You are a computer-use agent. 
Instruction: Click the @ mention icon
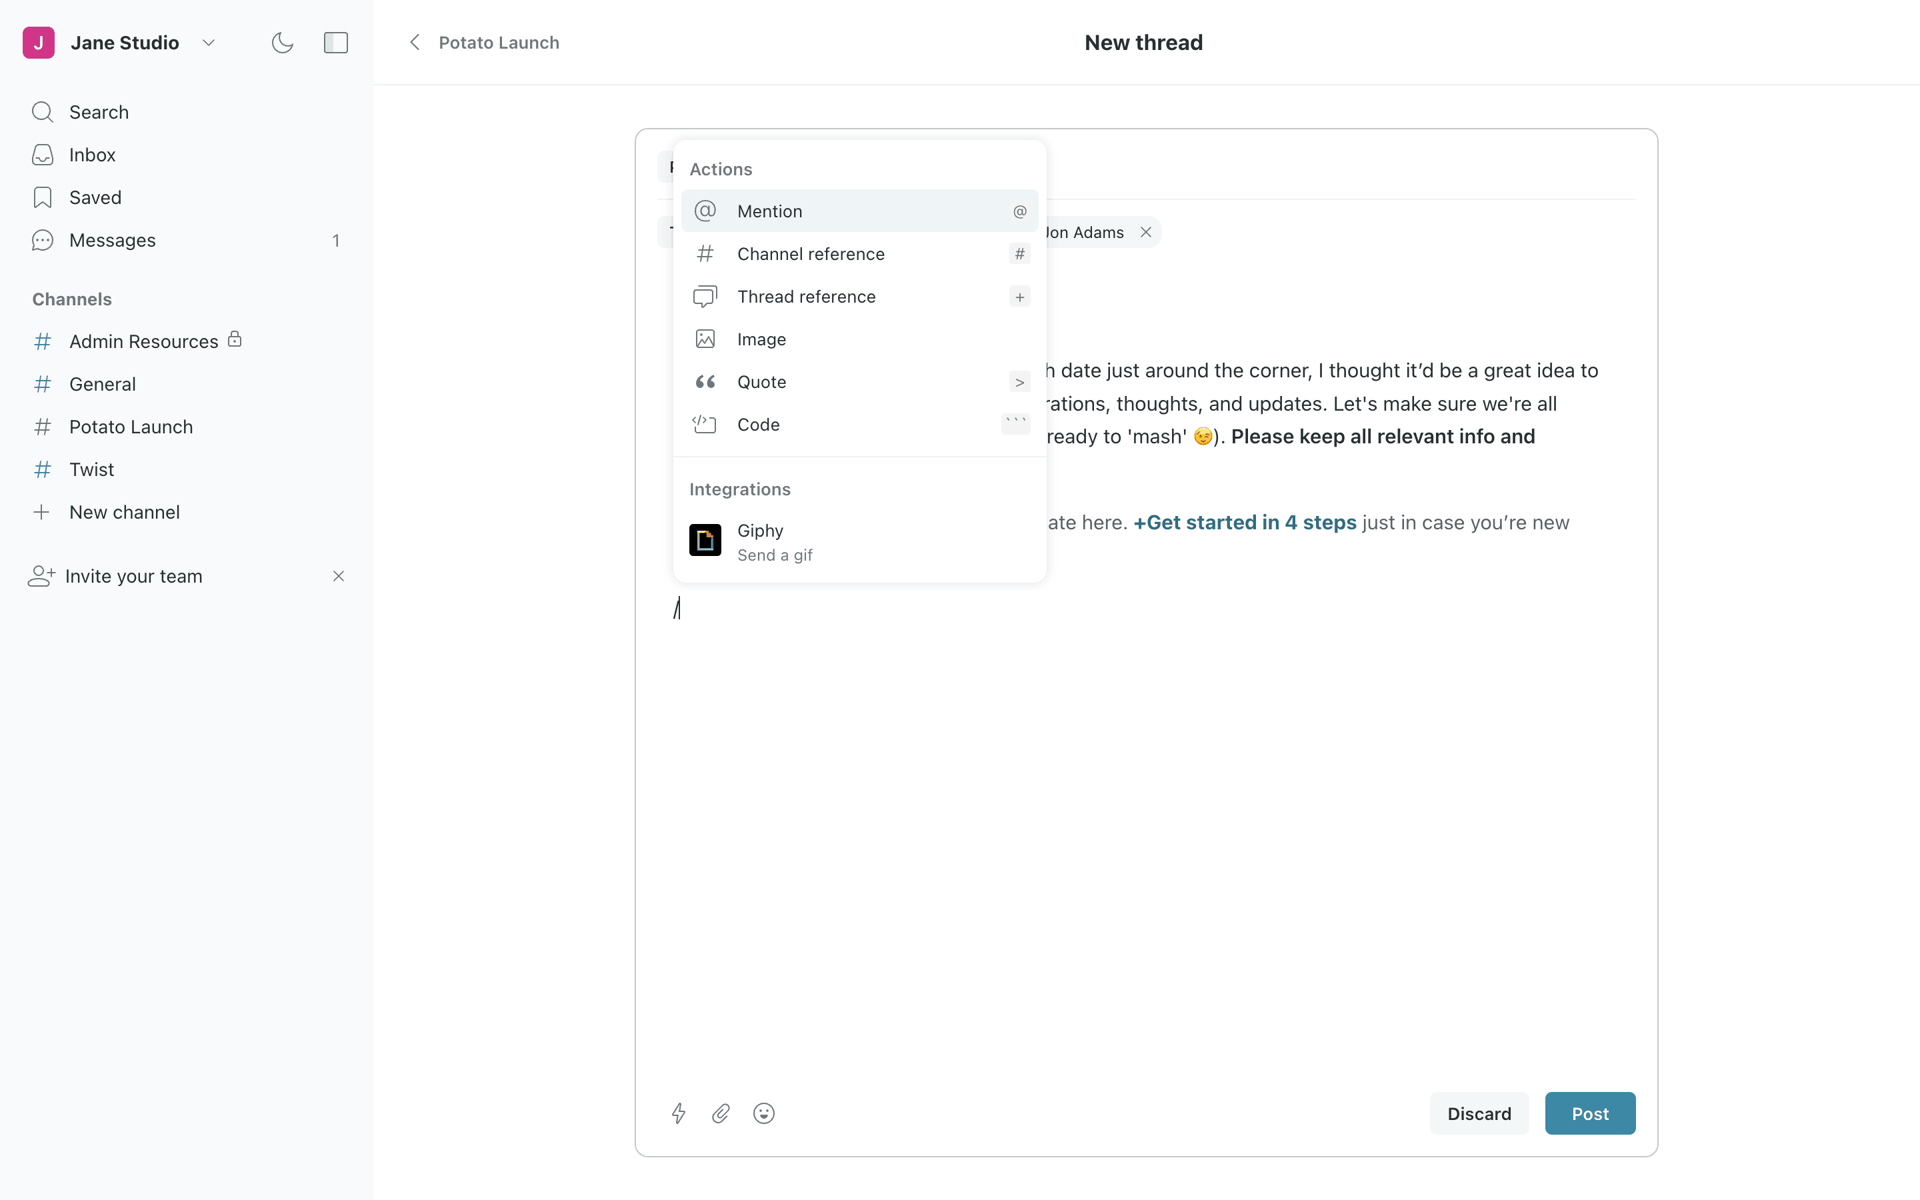coord(705,211)
